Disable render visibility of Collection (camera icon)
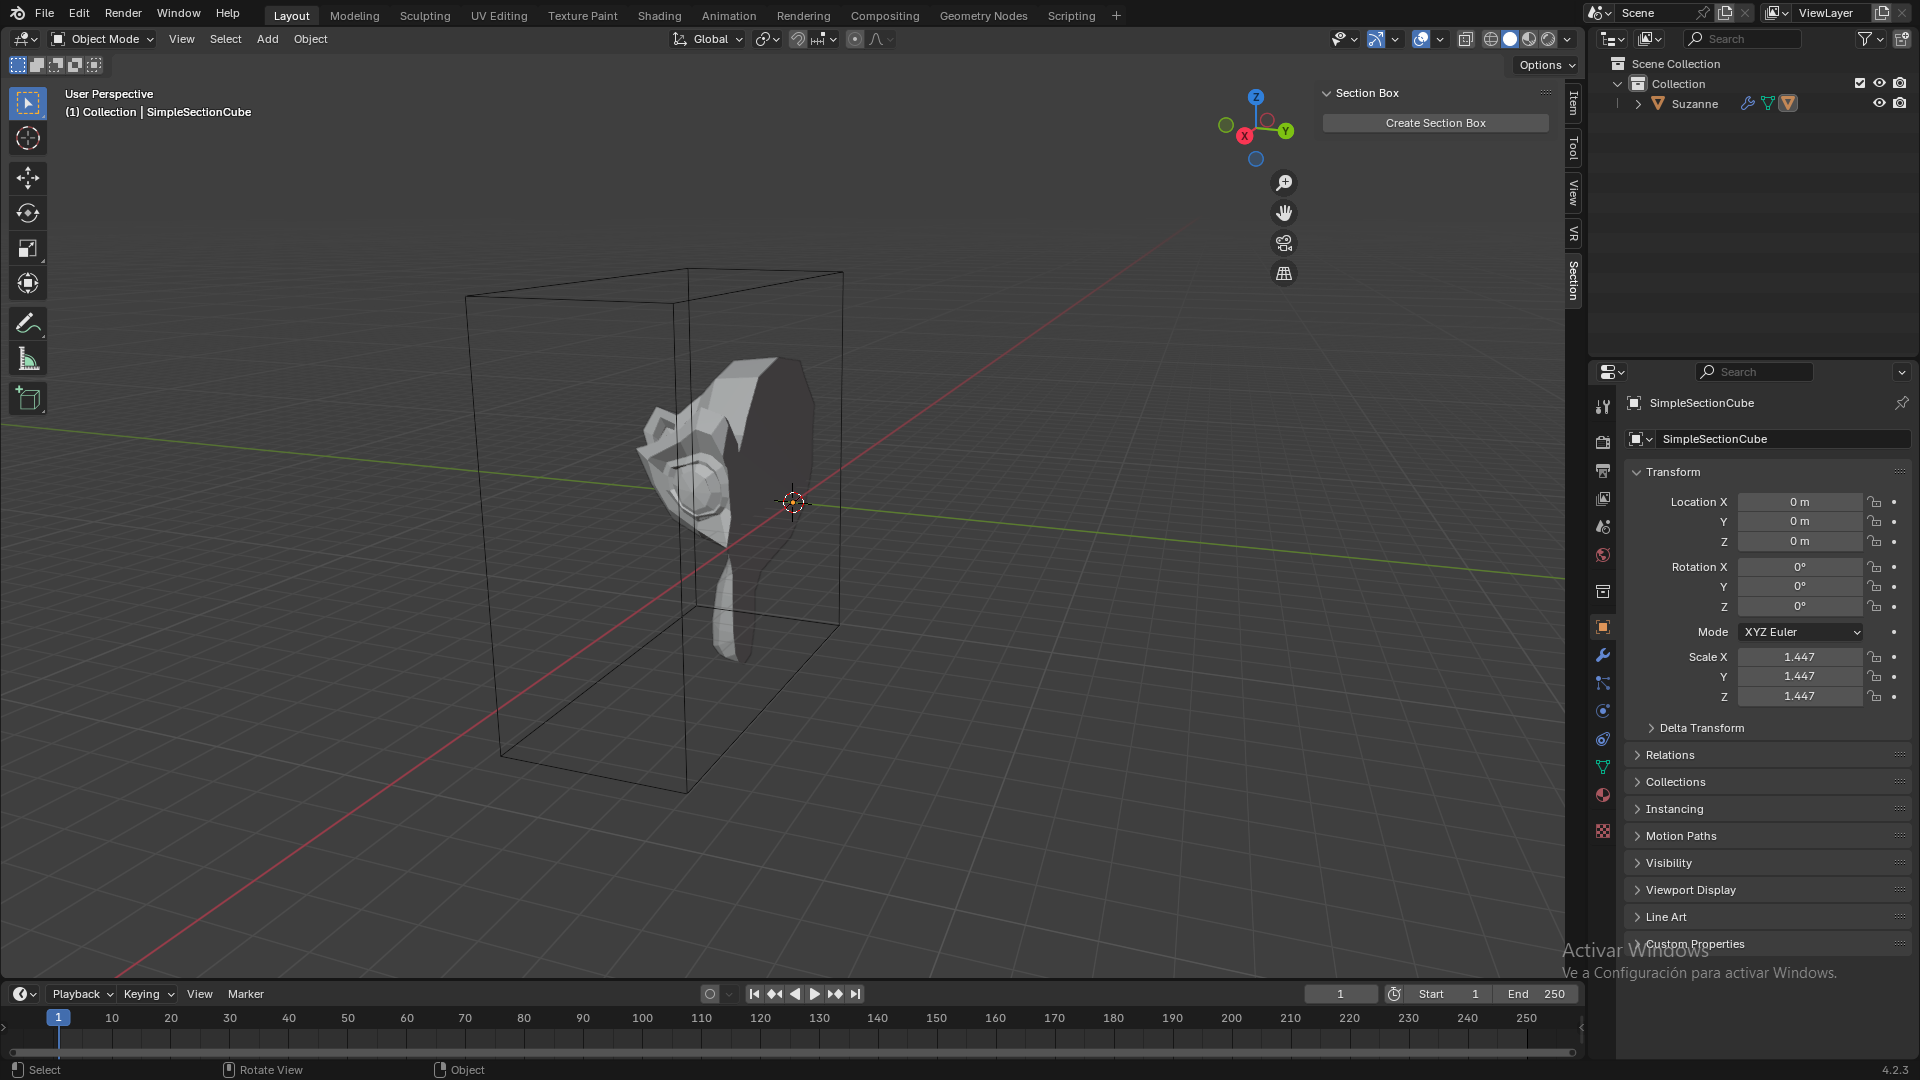Viewport: 1920px width, 1080px height. pyautogui.click(x=1900, y=83)
